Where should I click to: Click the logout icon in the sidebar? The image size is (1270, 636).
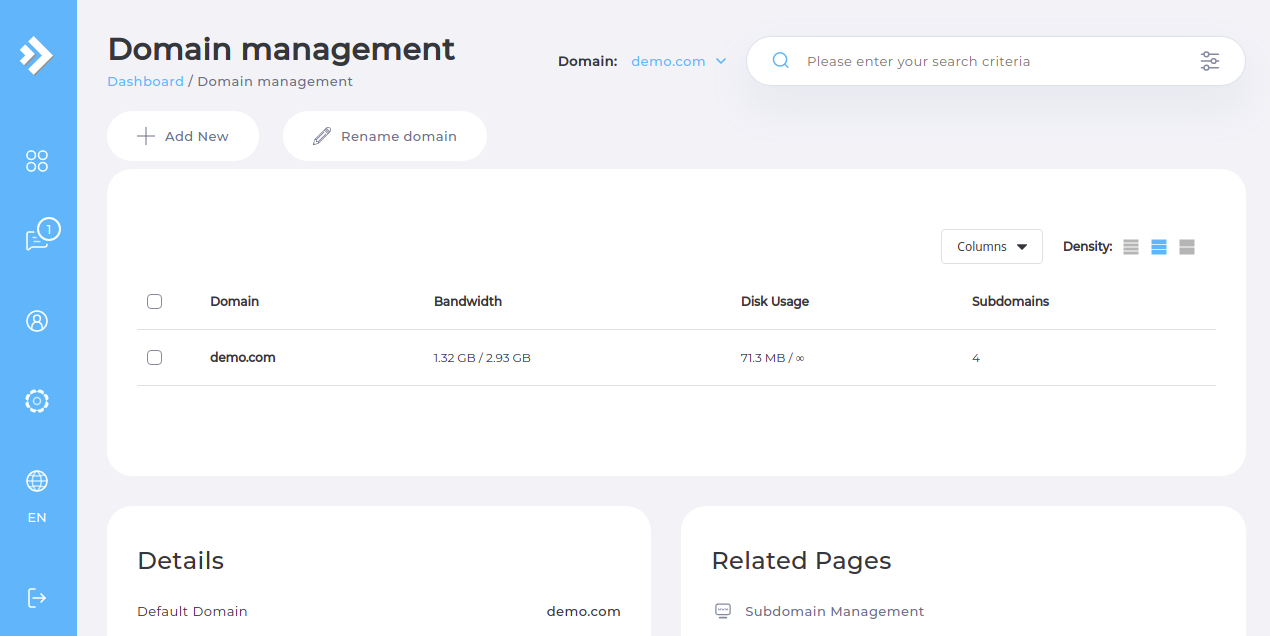pyautogui.click(x=37, y=598)
